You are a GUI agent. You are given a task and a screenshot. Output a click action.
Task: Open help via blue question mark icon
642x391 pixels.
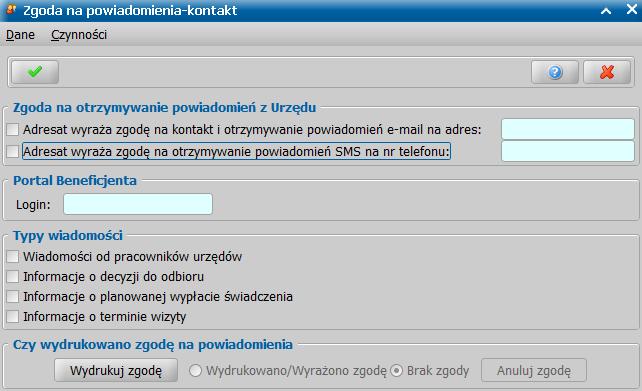tap(555, 72)
